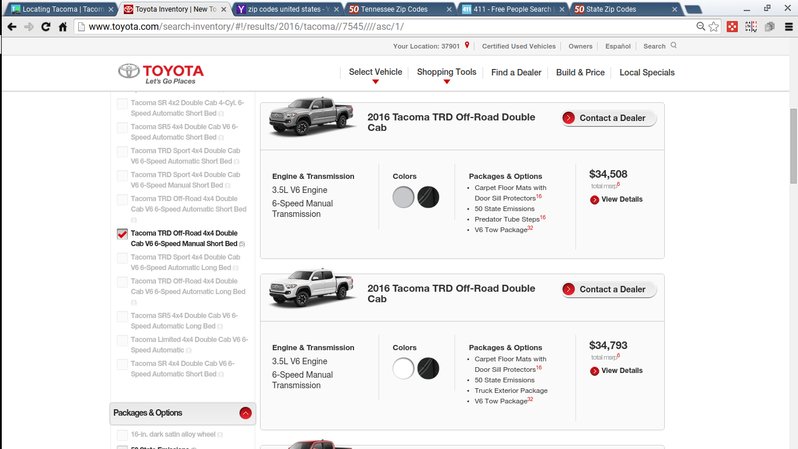This screenshot has width=798, height=449.
Task: Click View Details arrow icon for $34,508
Action: pos(594,200)
